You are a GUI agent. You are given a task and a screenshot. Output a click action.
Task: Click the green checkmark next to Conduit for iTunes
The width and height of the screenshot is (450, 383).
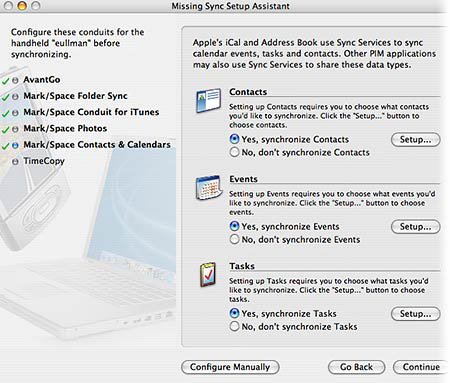coord(5,113)
